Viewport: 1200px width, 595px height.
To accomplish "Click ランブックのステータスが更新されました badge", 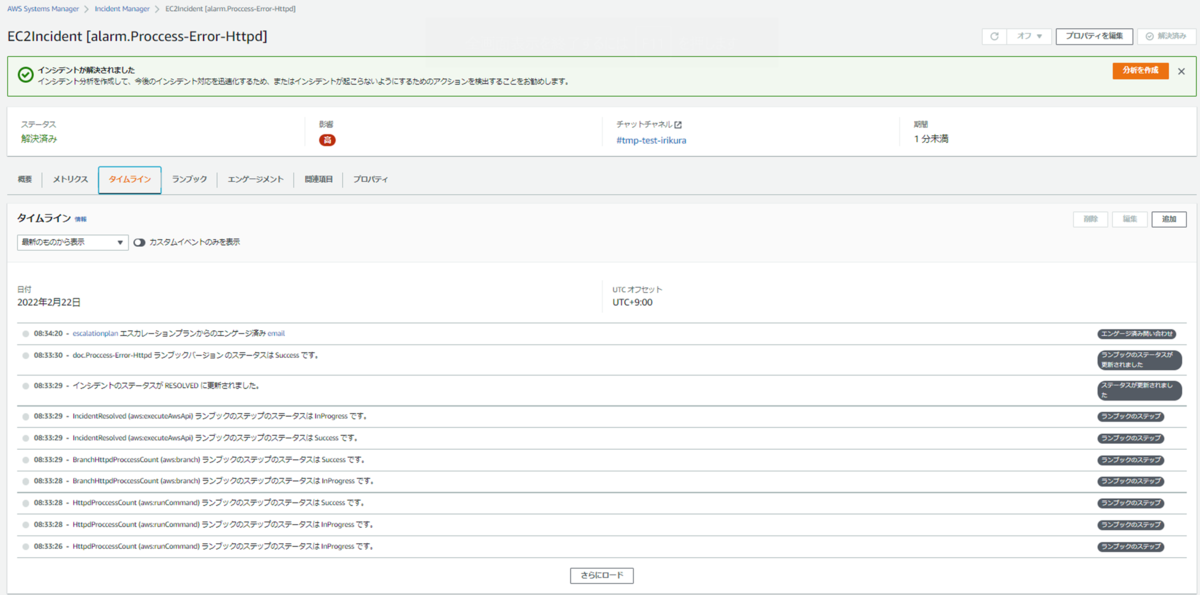I will click(1139, 360).
